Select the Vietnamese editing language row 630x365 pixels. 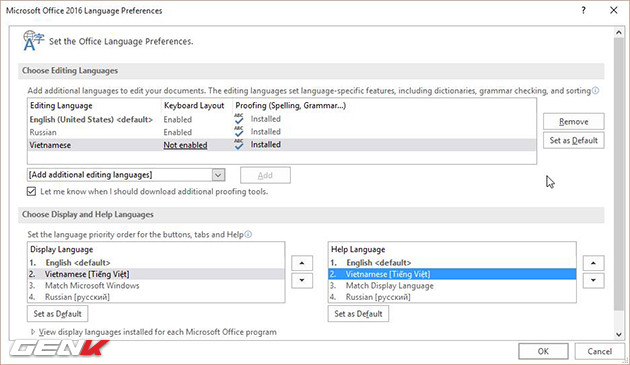tap(282, 145)
